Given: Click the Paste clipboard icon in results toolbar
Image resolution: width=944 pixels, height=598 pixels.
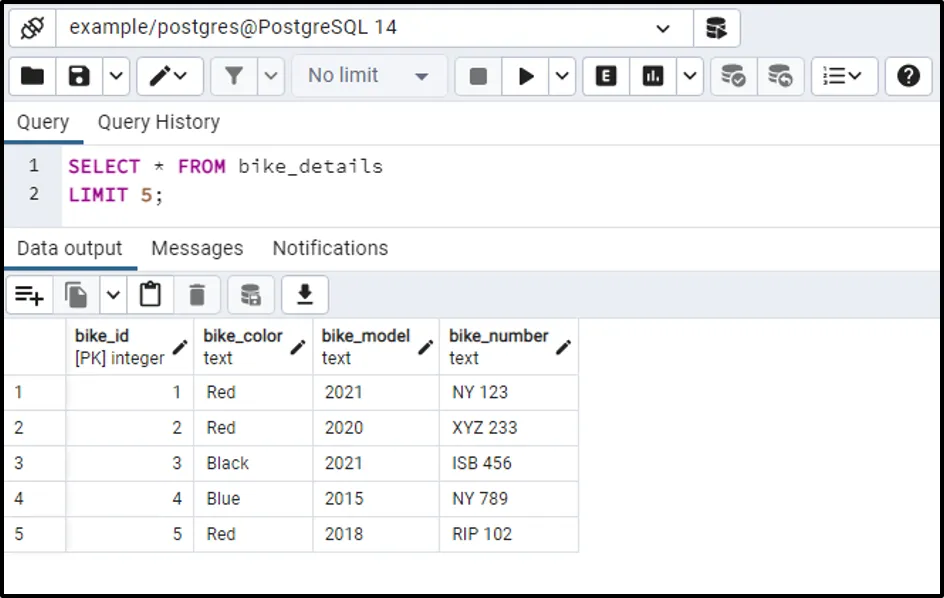Looking at the screenshot, I should point(150,295).
